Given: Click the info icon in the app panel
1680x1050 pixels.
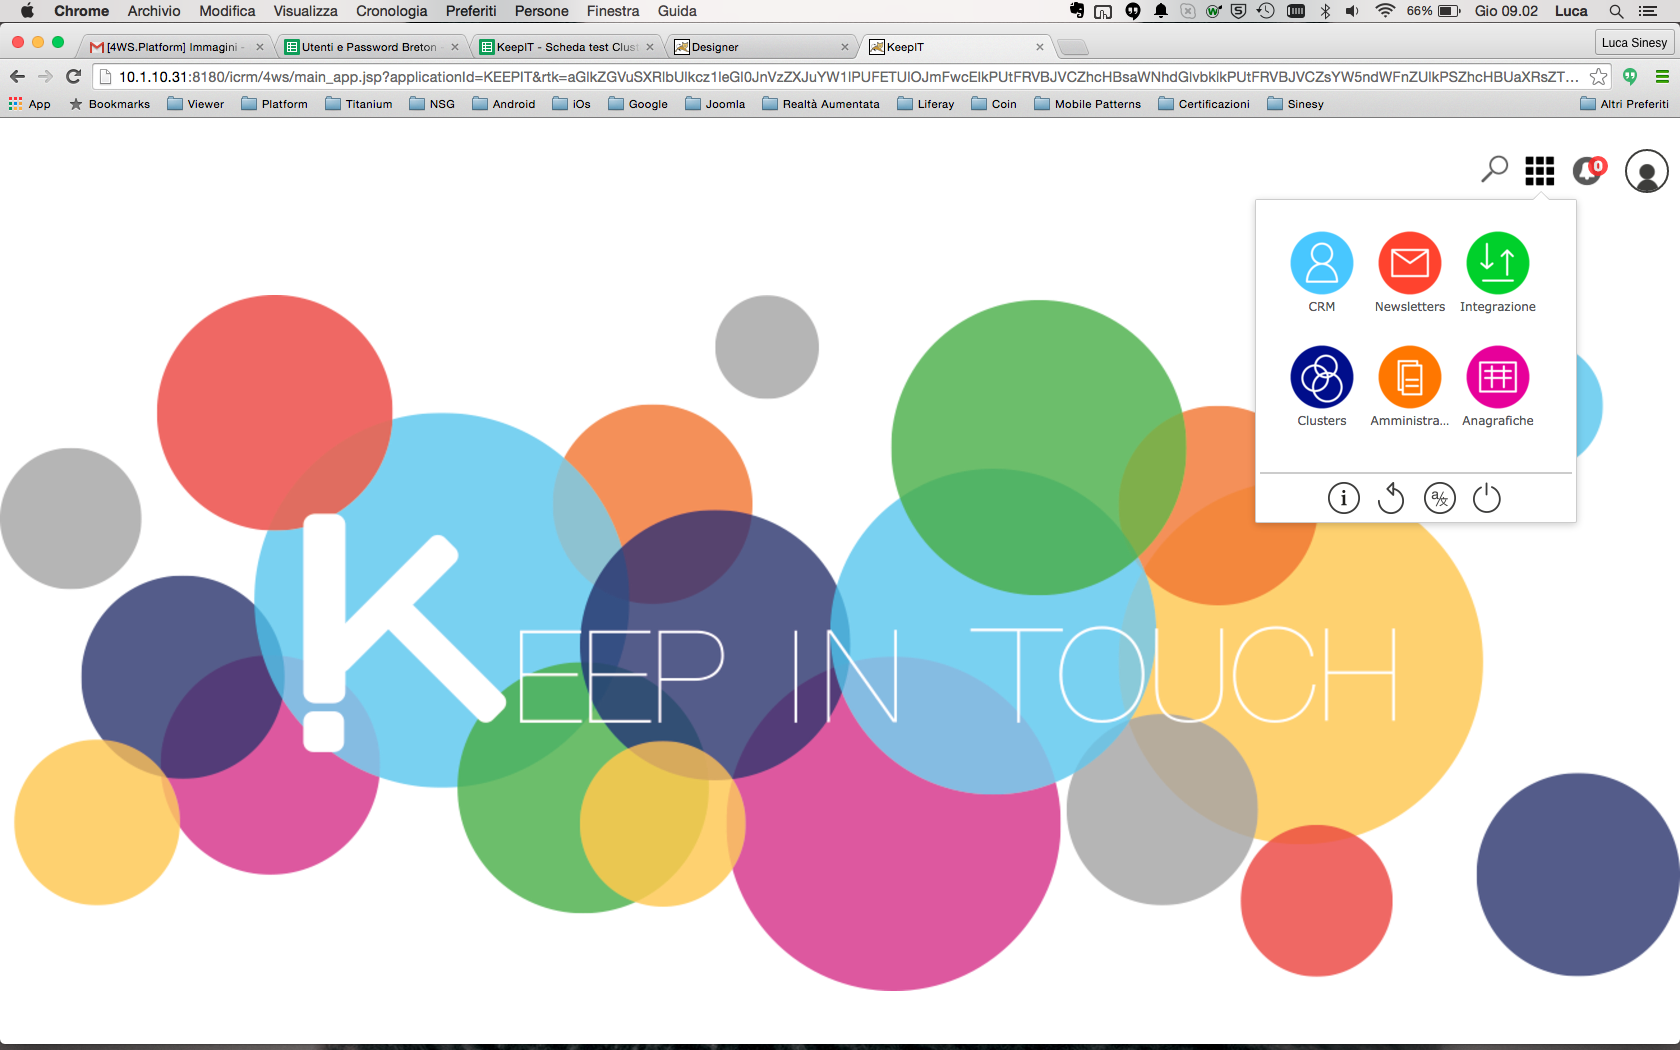Looking at the screenshot, I should coord(1343,497).
